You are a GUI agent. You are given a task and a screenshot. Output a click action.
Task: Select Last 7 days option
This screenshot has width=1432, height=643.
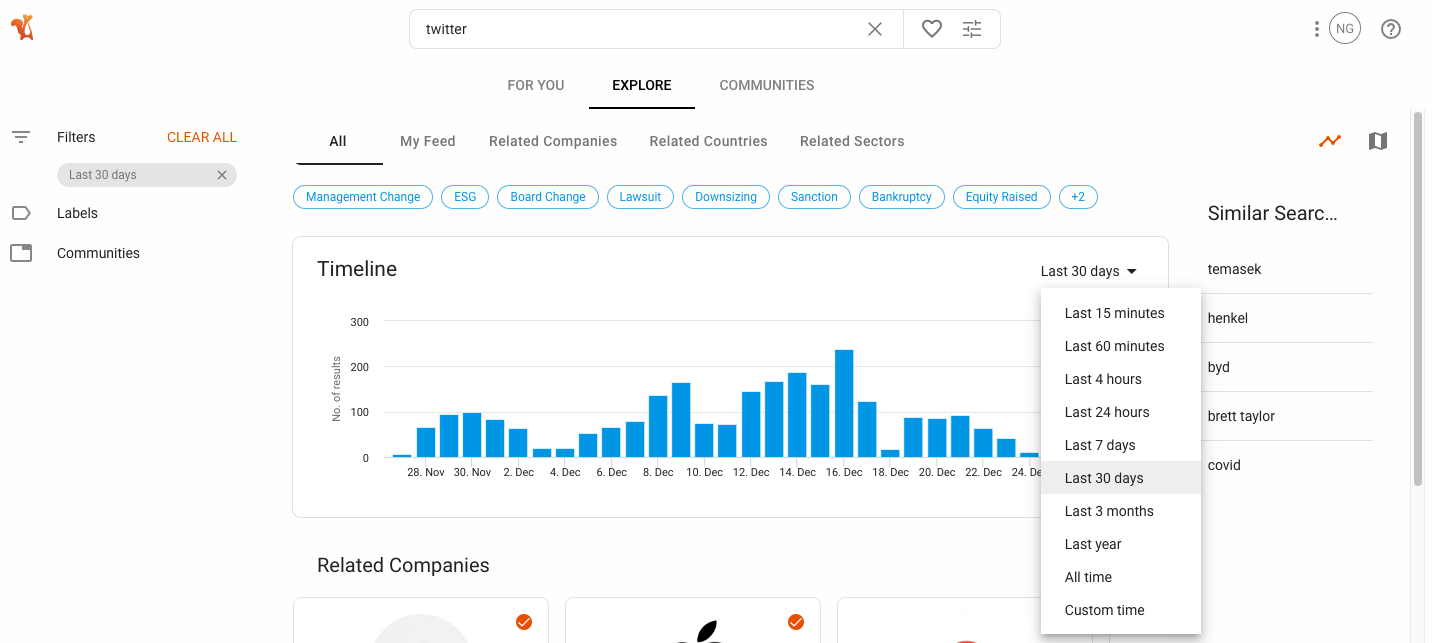pyautogui.click(x=1121, y=445)
